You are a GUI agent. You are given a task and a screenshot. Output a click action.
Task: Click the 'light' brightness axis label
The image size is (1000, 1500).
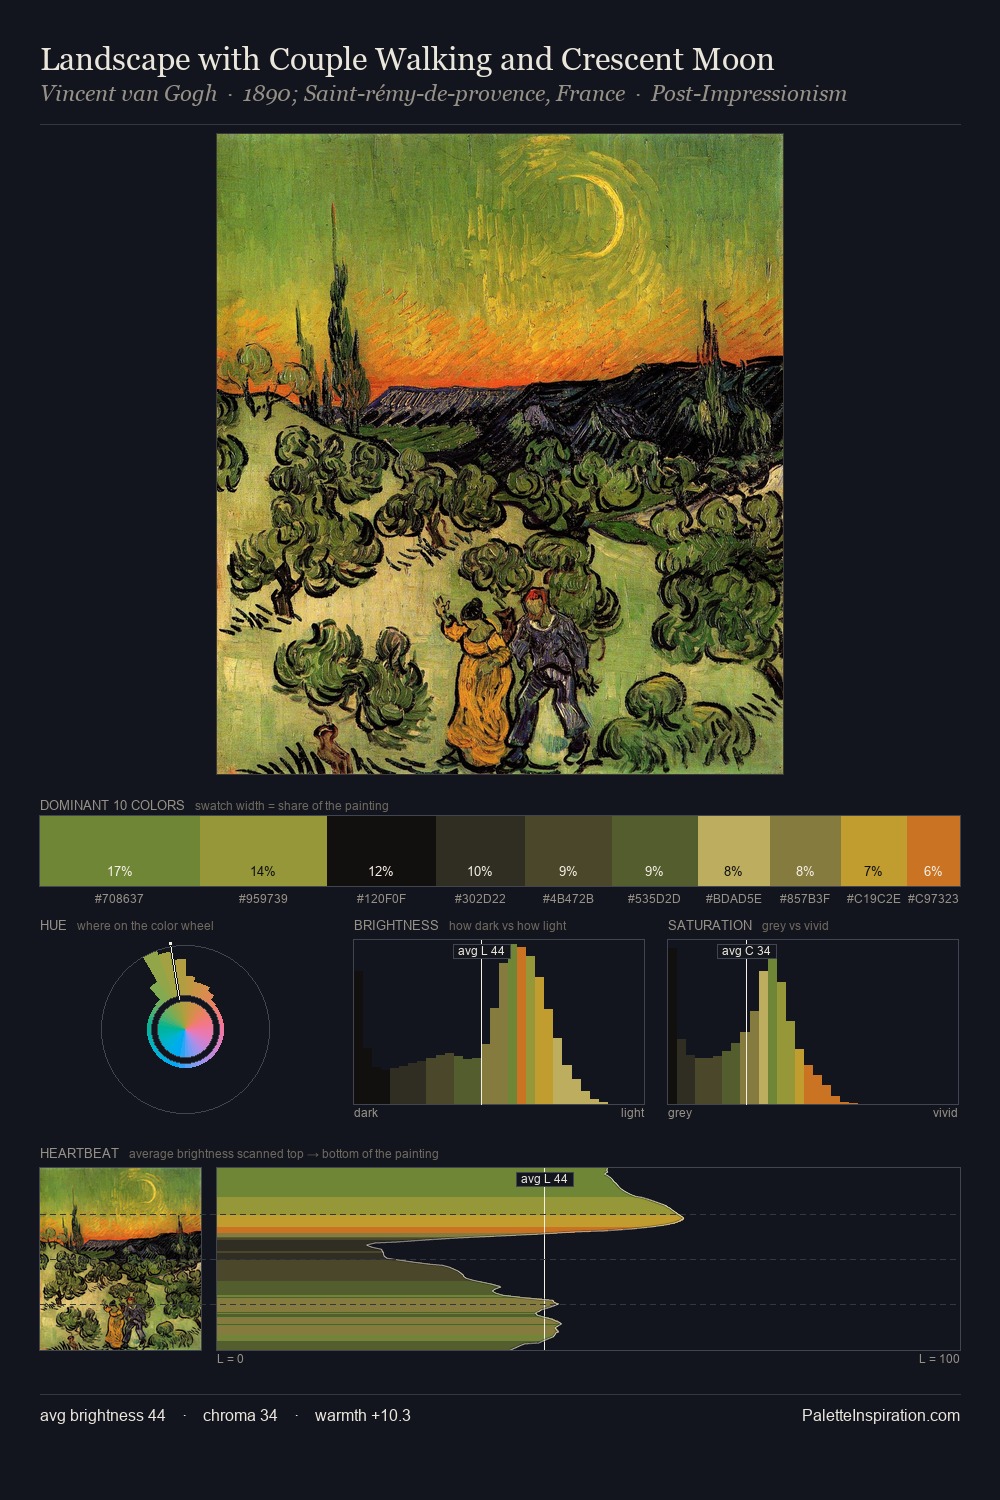(x=632, y=1113)
